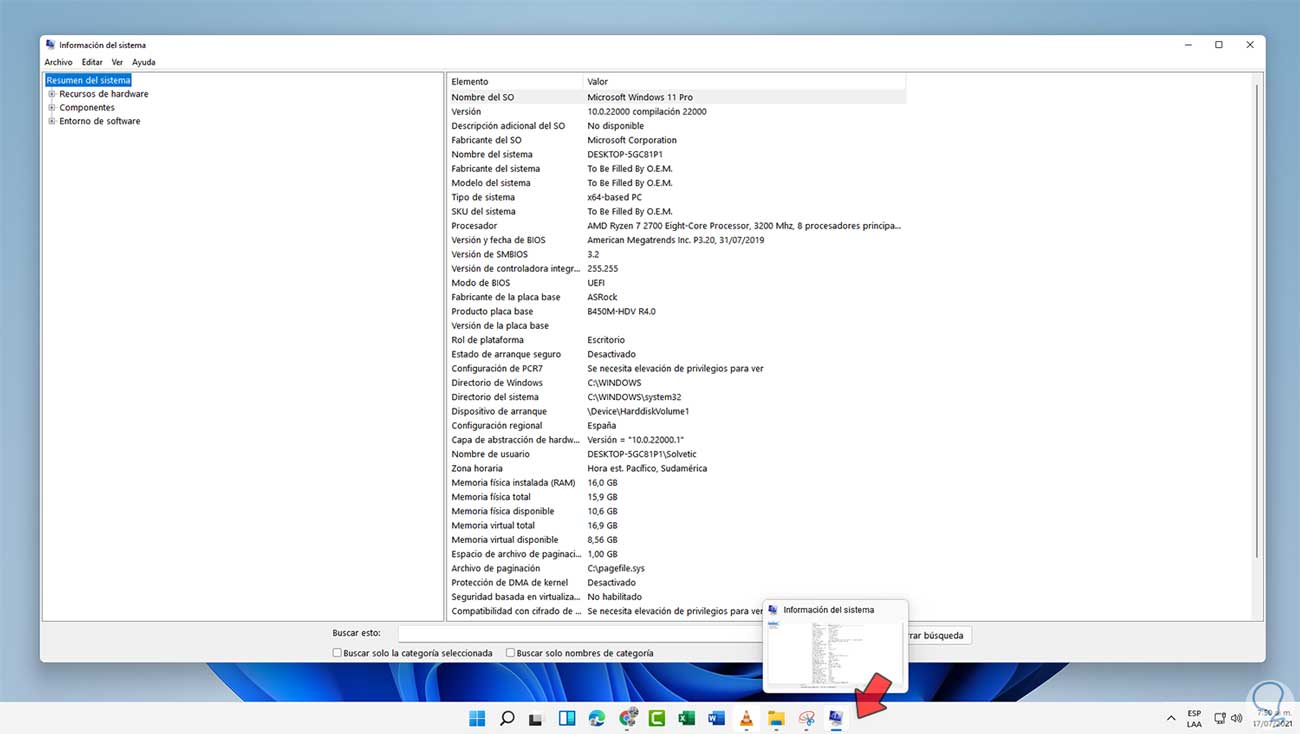
Task: Click the 'DESKTOP-5GC81P1\Solvetic' user value
Action: click(x=642, y=454)
